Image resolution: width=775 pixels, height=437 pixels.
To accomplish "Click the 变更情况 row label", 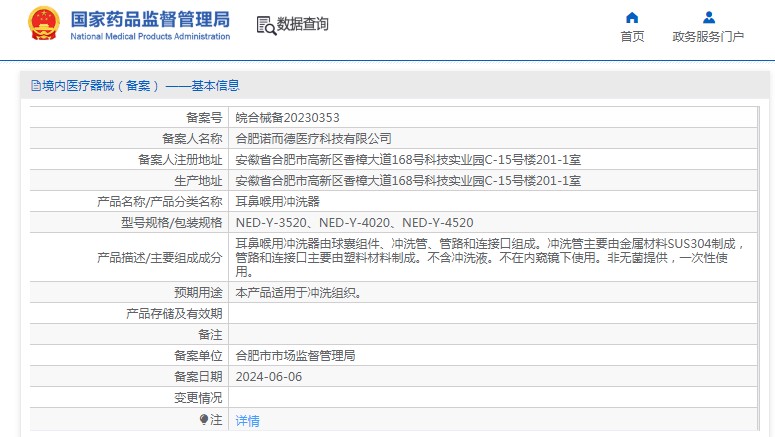I will pos(198,397).
